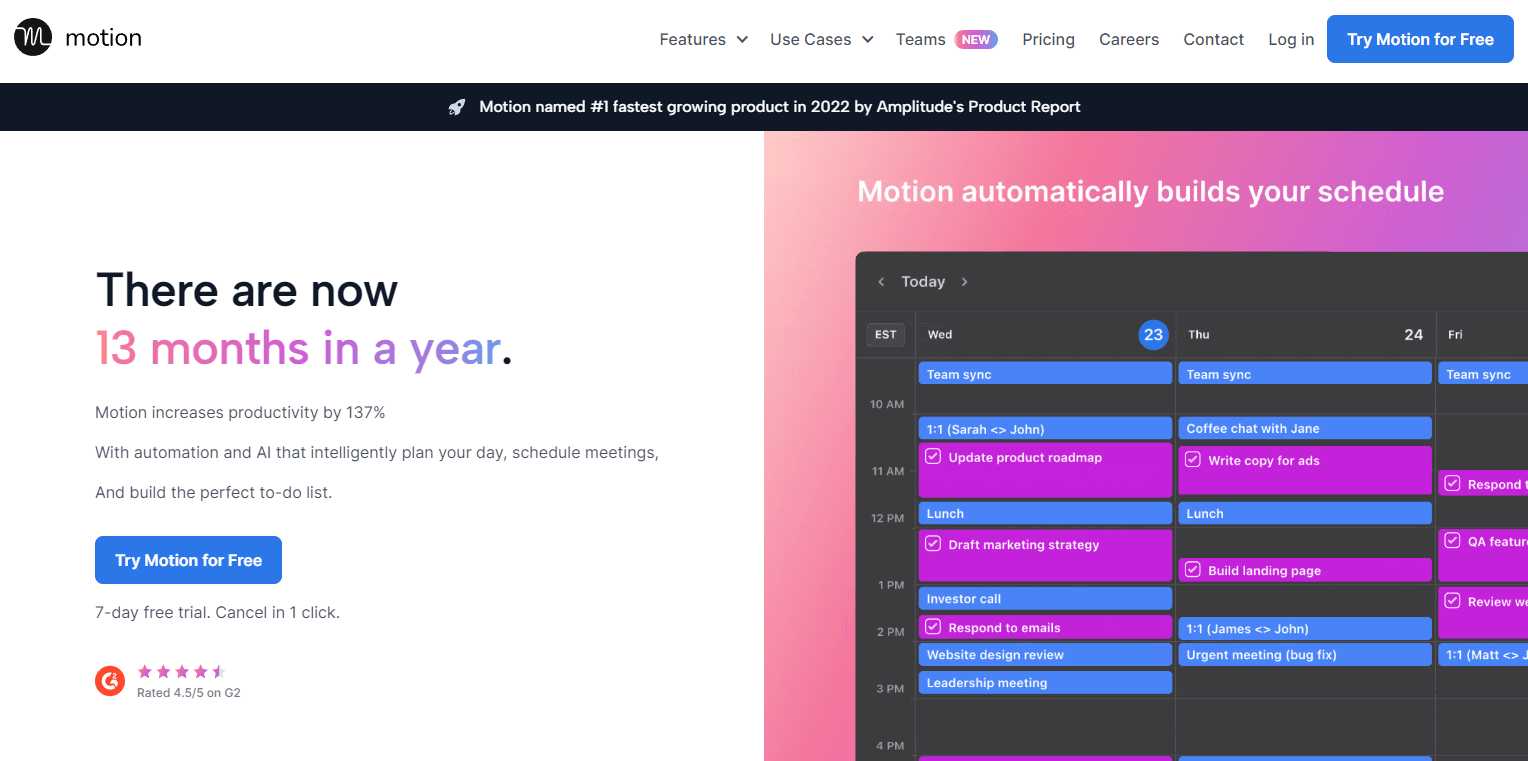Open Leadership meeting event

pos(1045,683)
